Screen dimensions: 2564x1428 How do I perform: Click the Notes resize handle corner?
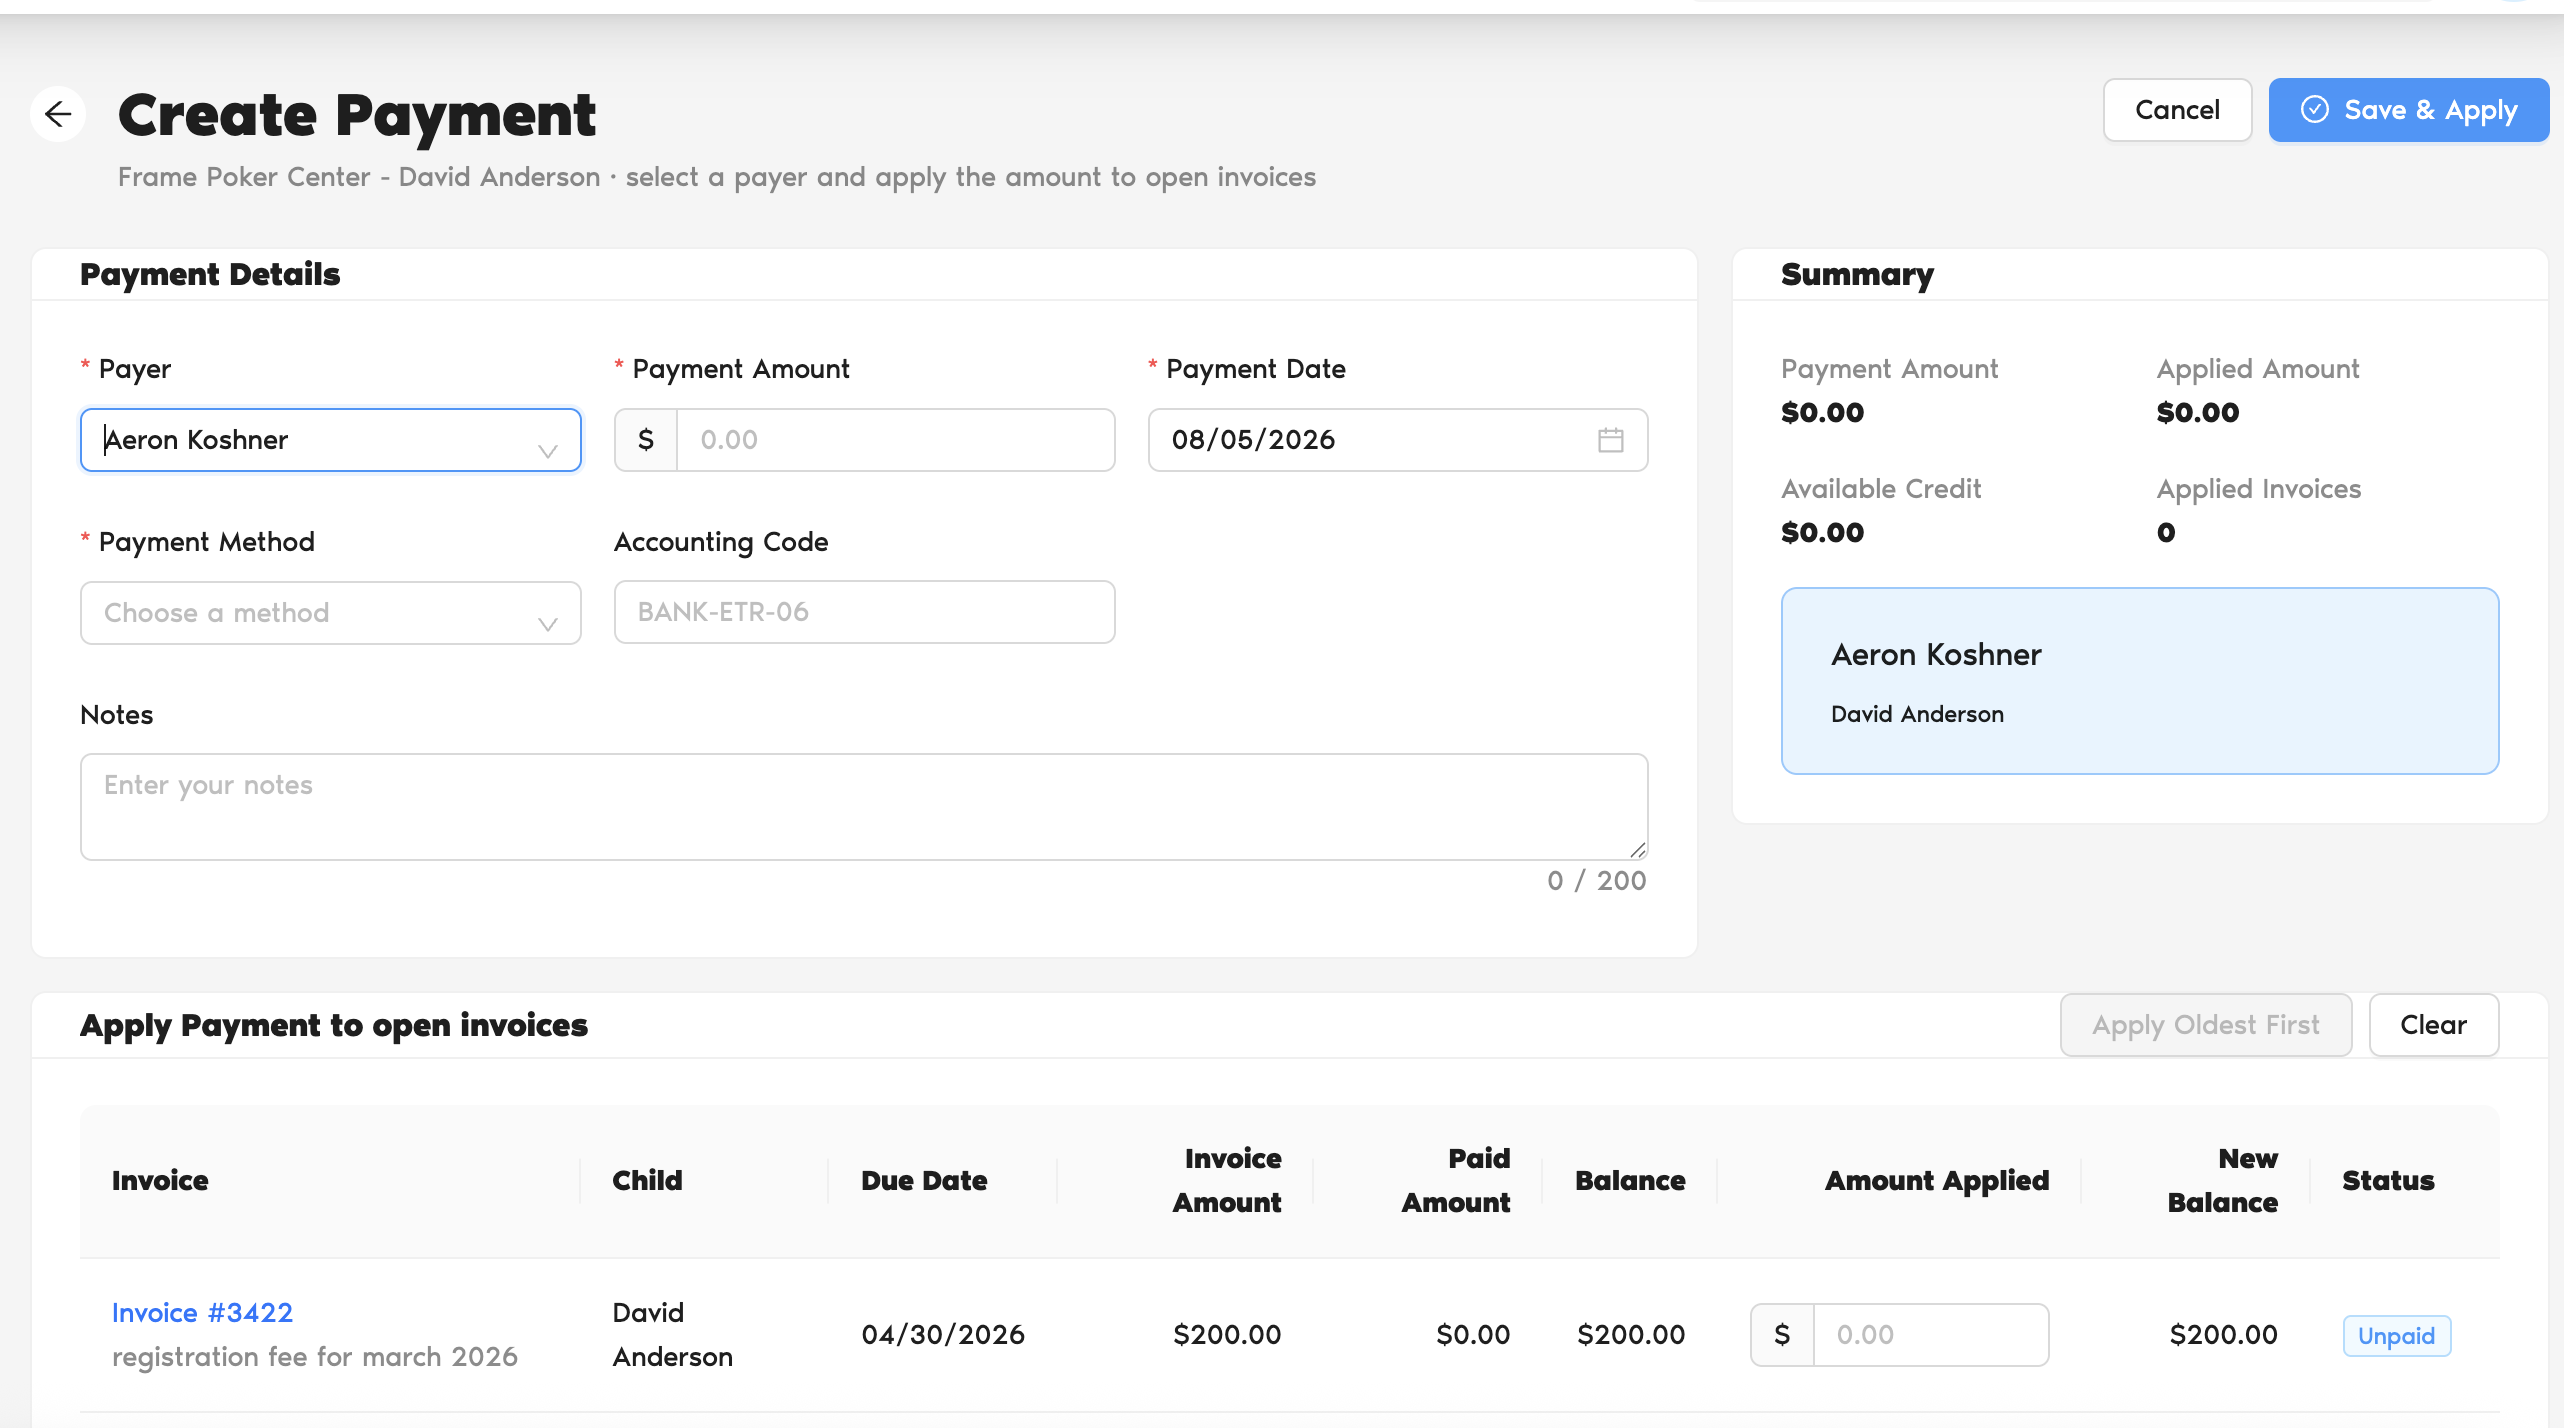tap(1637, 850)
